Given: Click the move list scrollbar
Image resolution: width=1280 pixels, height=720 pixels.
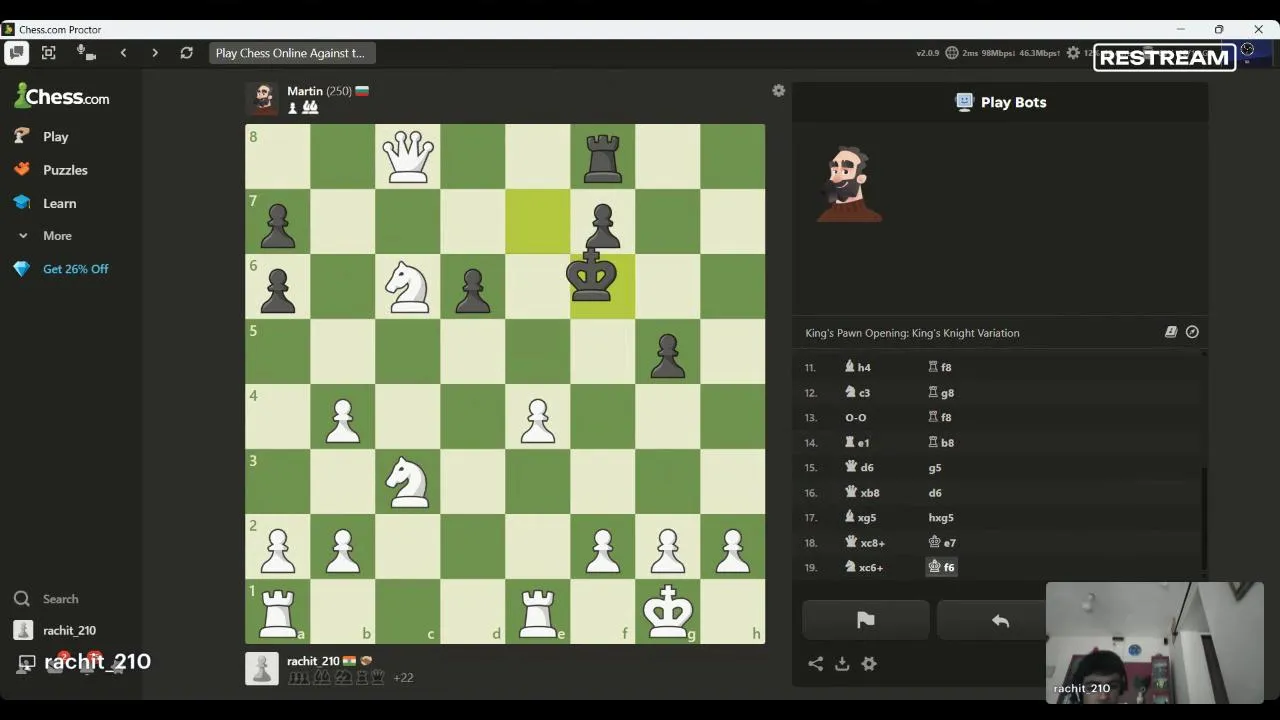Looking at the screenshot, I should [1204, 519].
